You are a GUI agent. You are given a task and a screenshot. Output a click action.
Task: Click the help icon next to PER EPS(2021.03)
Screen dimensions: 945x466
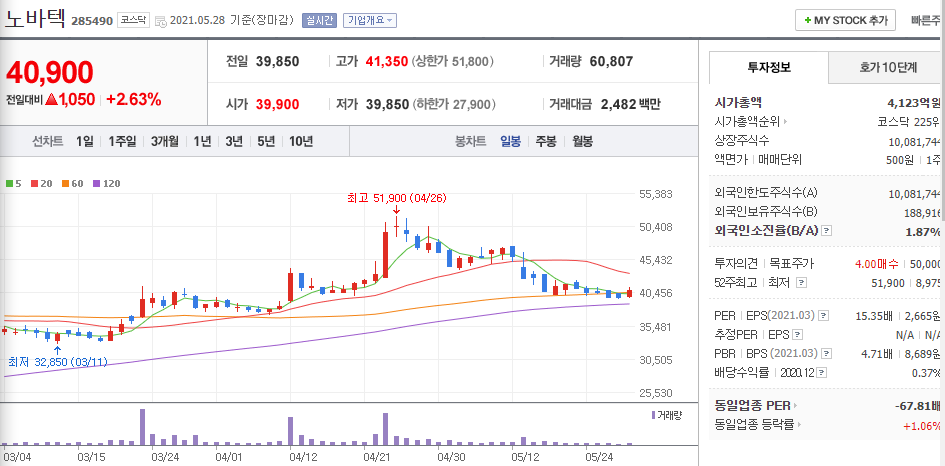pyautogui.click(x=823, y=315)
